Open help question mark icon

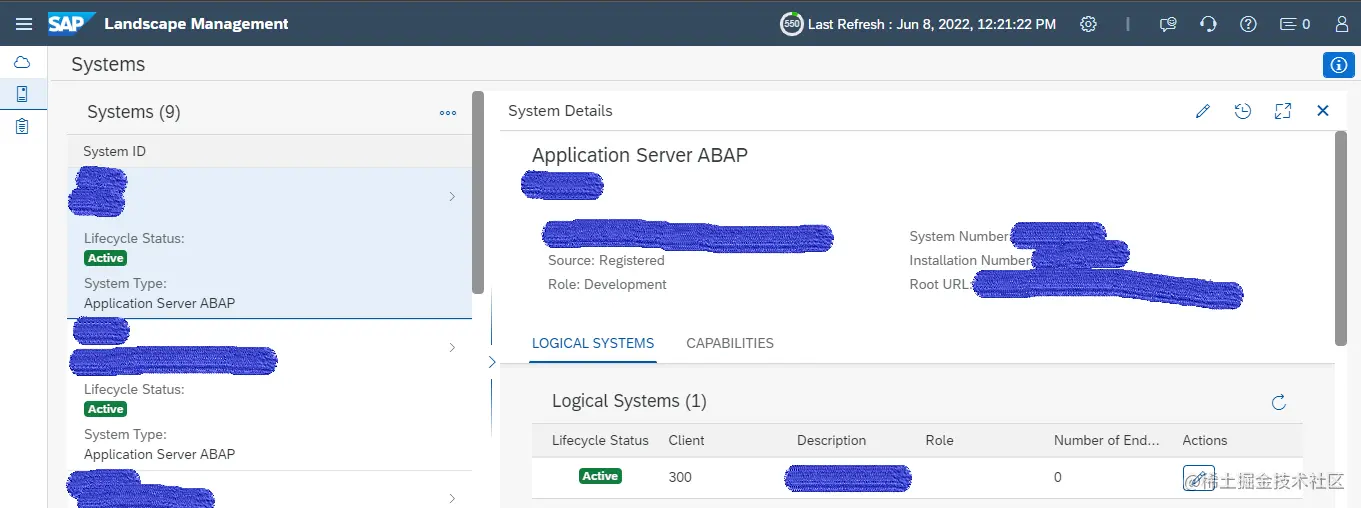click(x=1248, y=24)
